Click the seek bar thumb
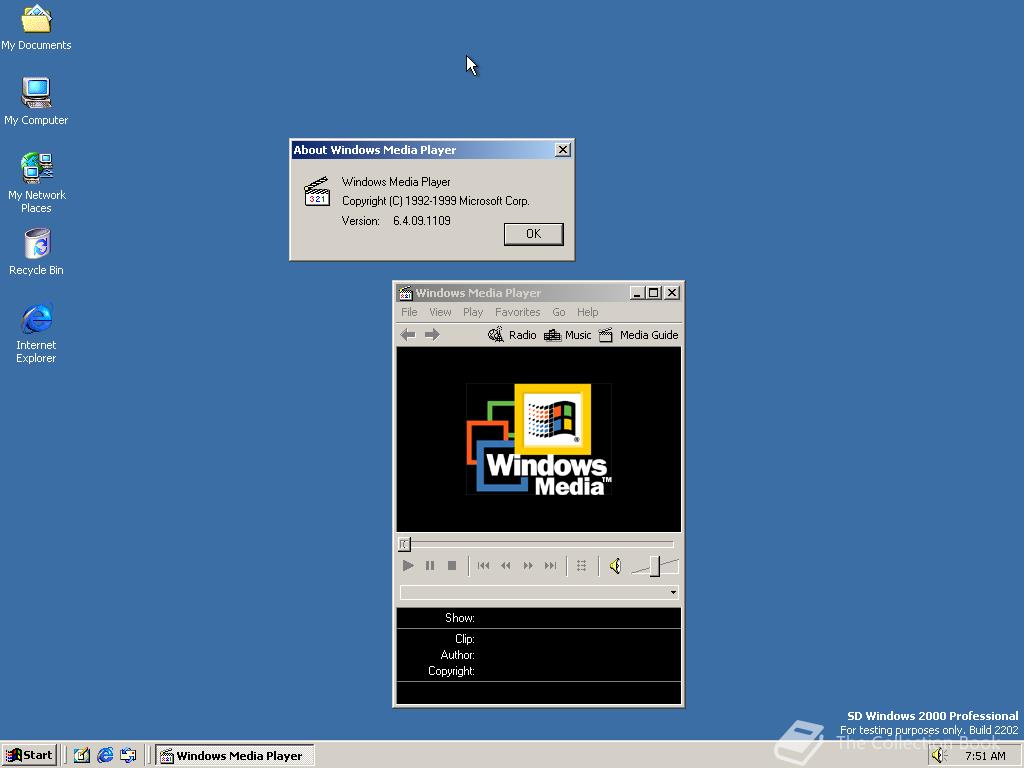This screenshot has height=768, width=1024. pyautogui.click(x=404, y=544)
